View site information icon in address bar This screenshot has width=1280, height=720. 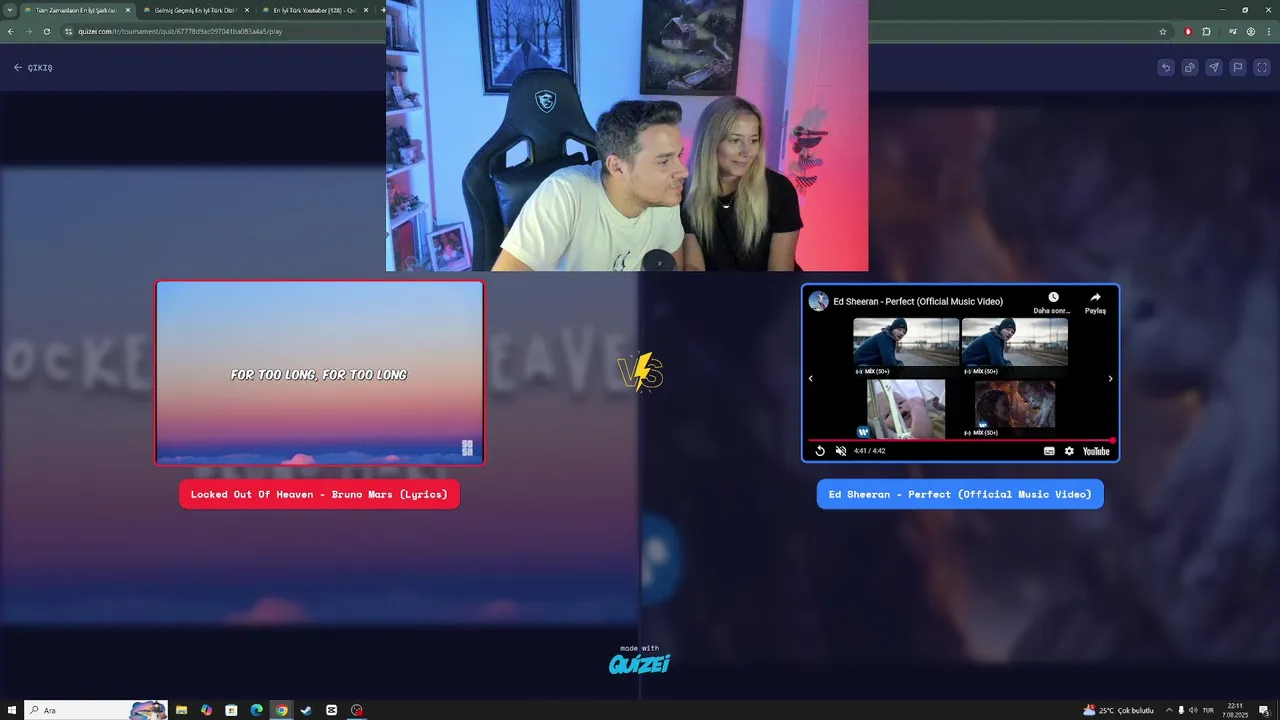[x=69, y=31]
